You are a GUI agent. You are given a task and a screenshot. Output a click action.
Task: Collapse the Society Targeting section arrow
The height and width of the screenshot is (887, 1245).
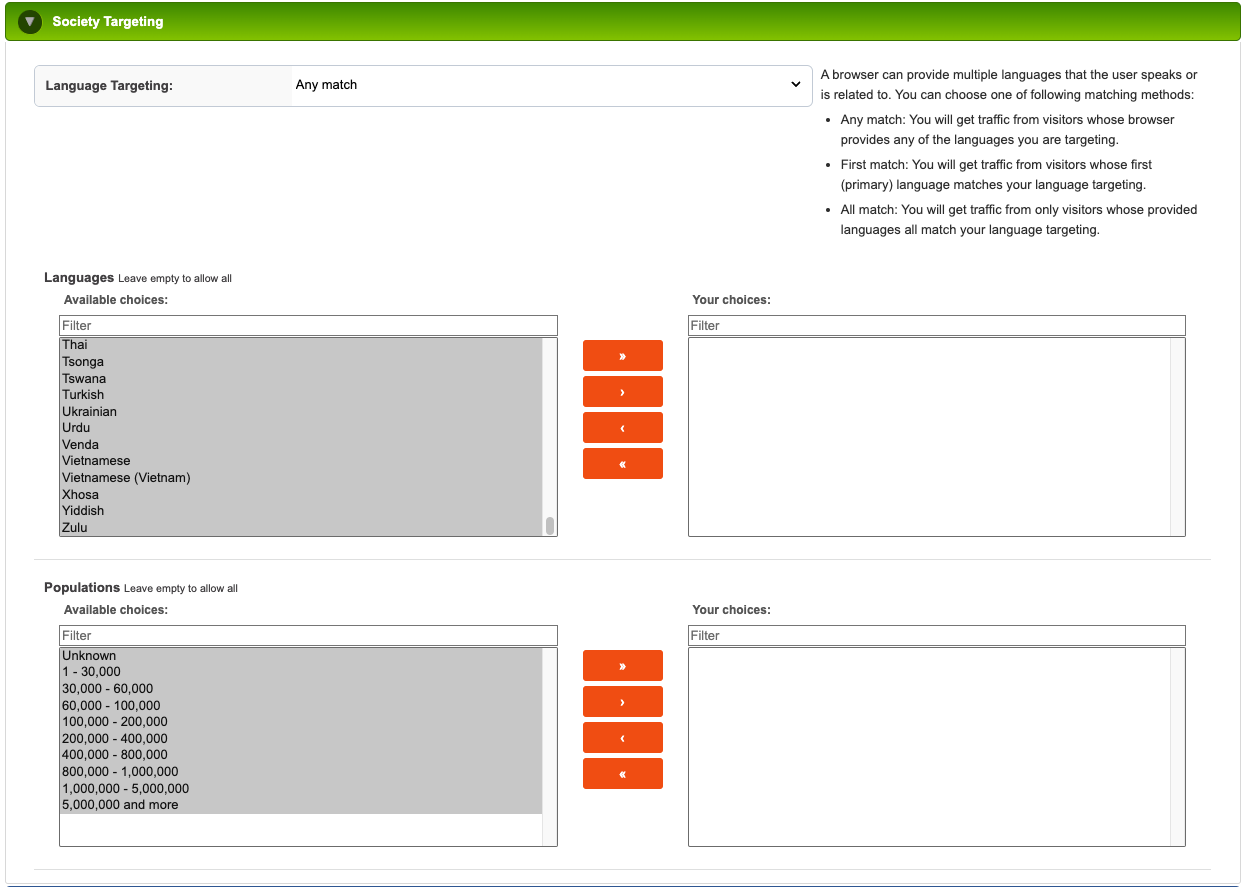[x=30, y=21]
